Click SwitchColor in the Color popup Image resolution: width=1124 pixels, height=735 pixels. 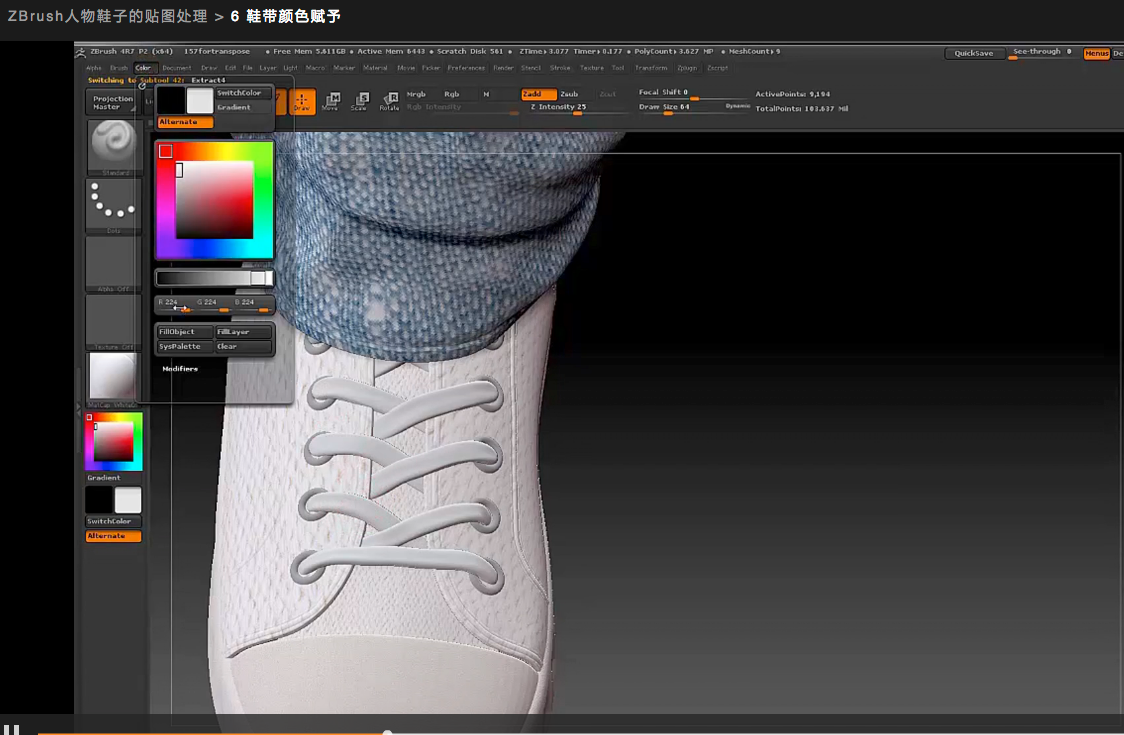click(244, 93)
